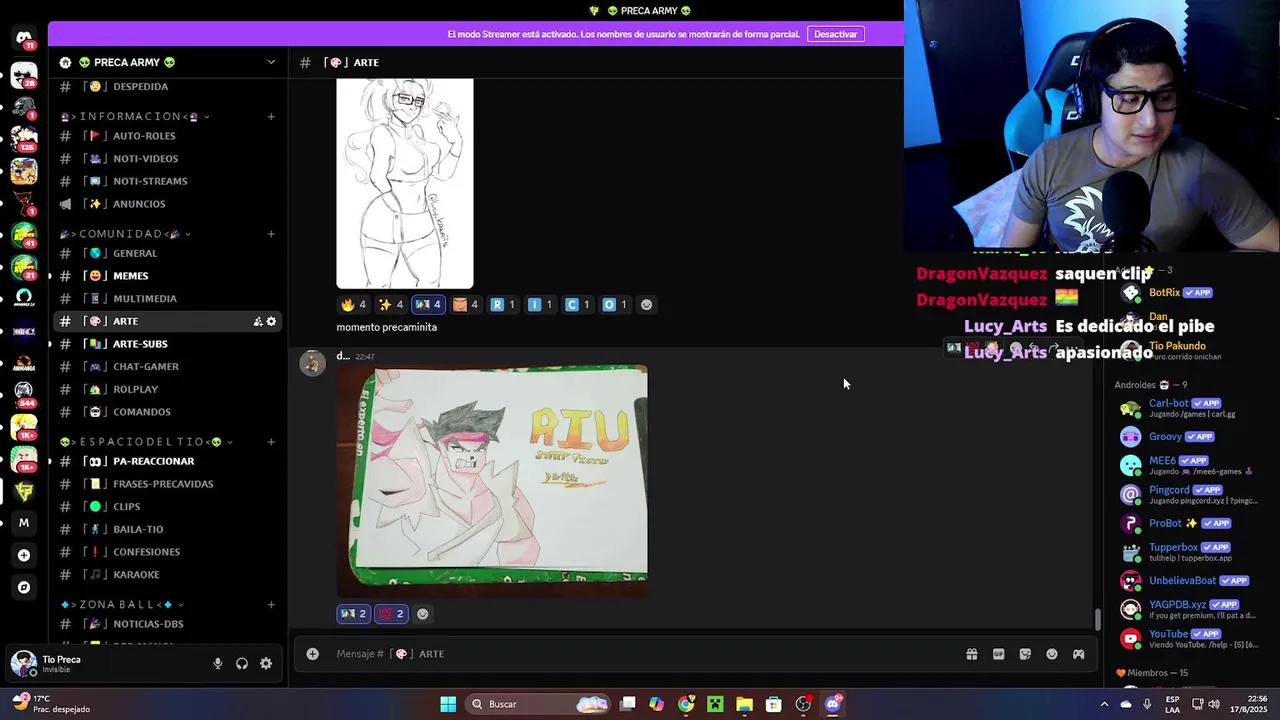
Task: Click avatar of user who posted at 22:47
Action: coord(313,362)
